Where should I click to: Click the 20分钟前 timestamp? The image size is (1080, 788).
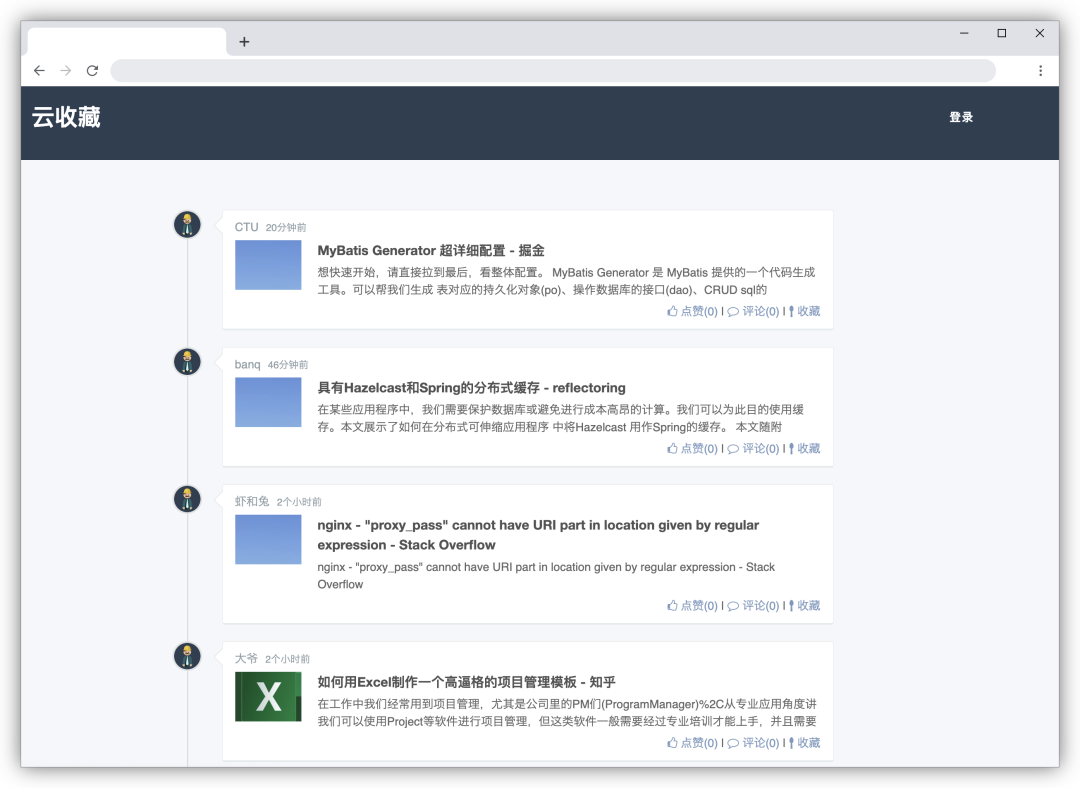pyautogui.click(x=286, y=228)
